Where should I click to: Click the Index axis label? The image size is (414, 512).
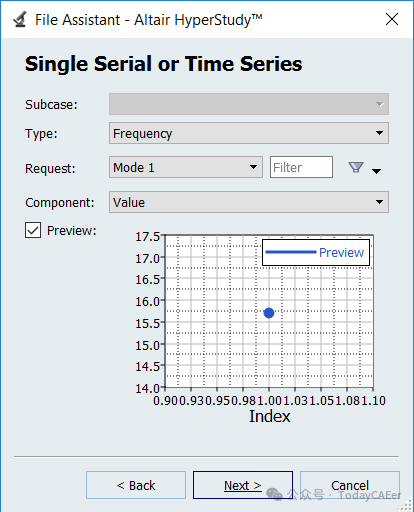point(270,416)
